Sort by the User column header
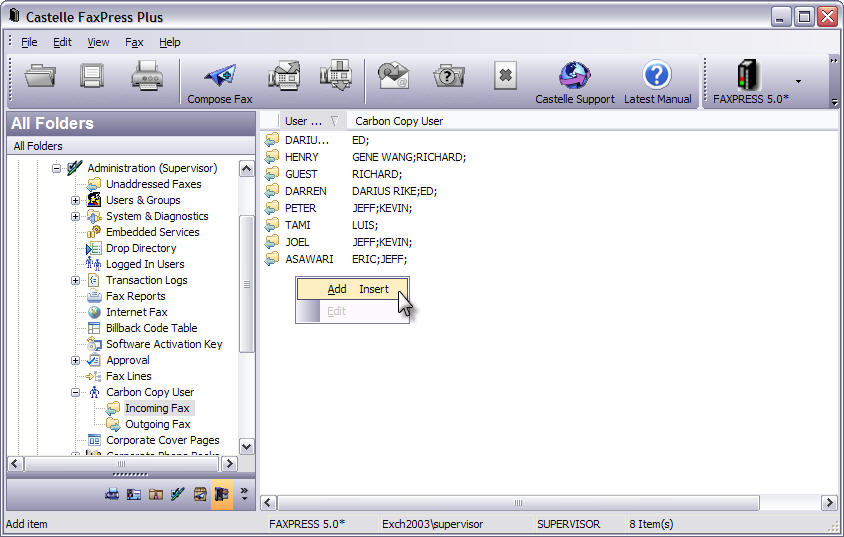844x537 pixels. click(312, 121)
